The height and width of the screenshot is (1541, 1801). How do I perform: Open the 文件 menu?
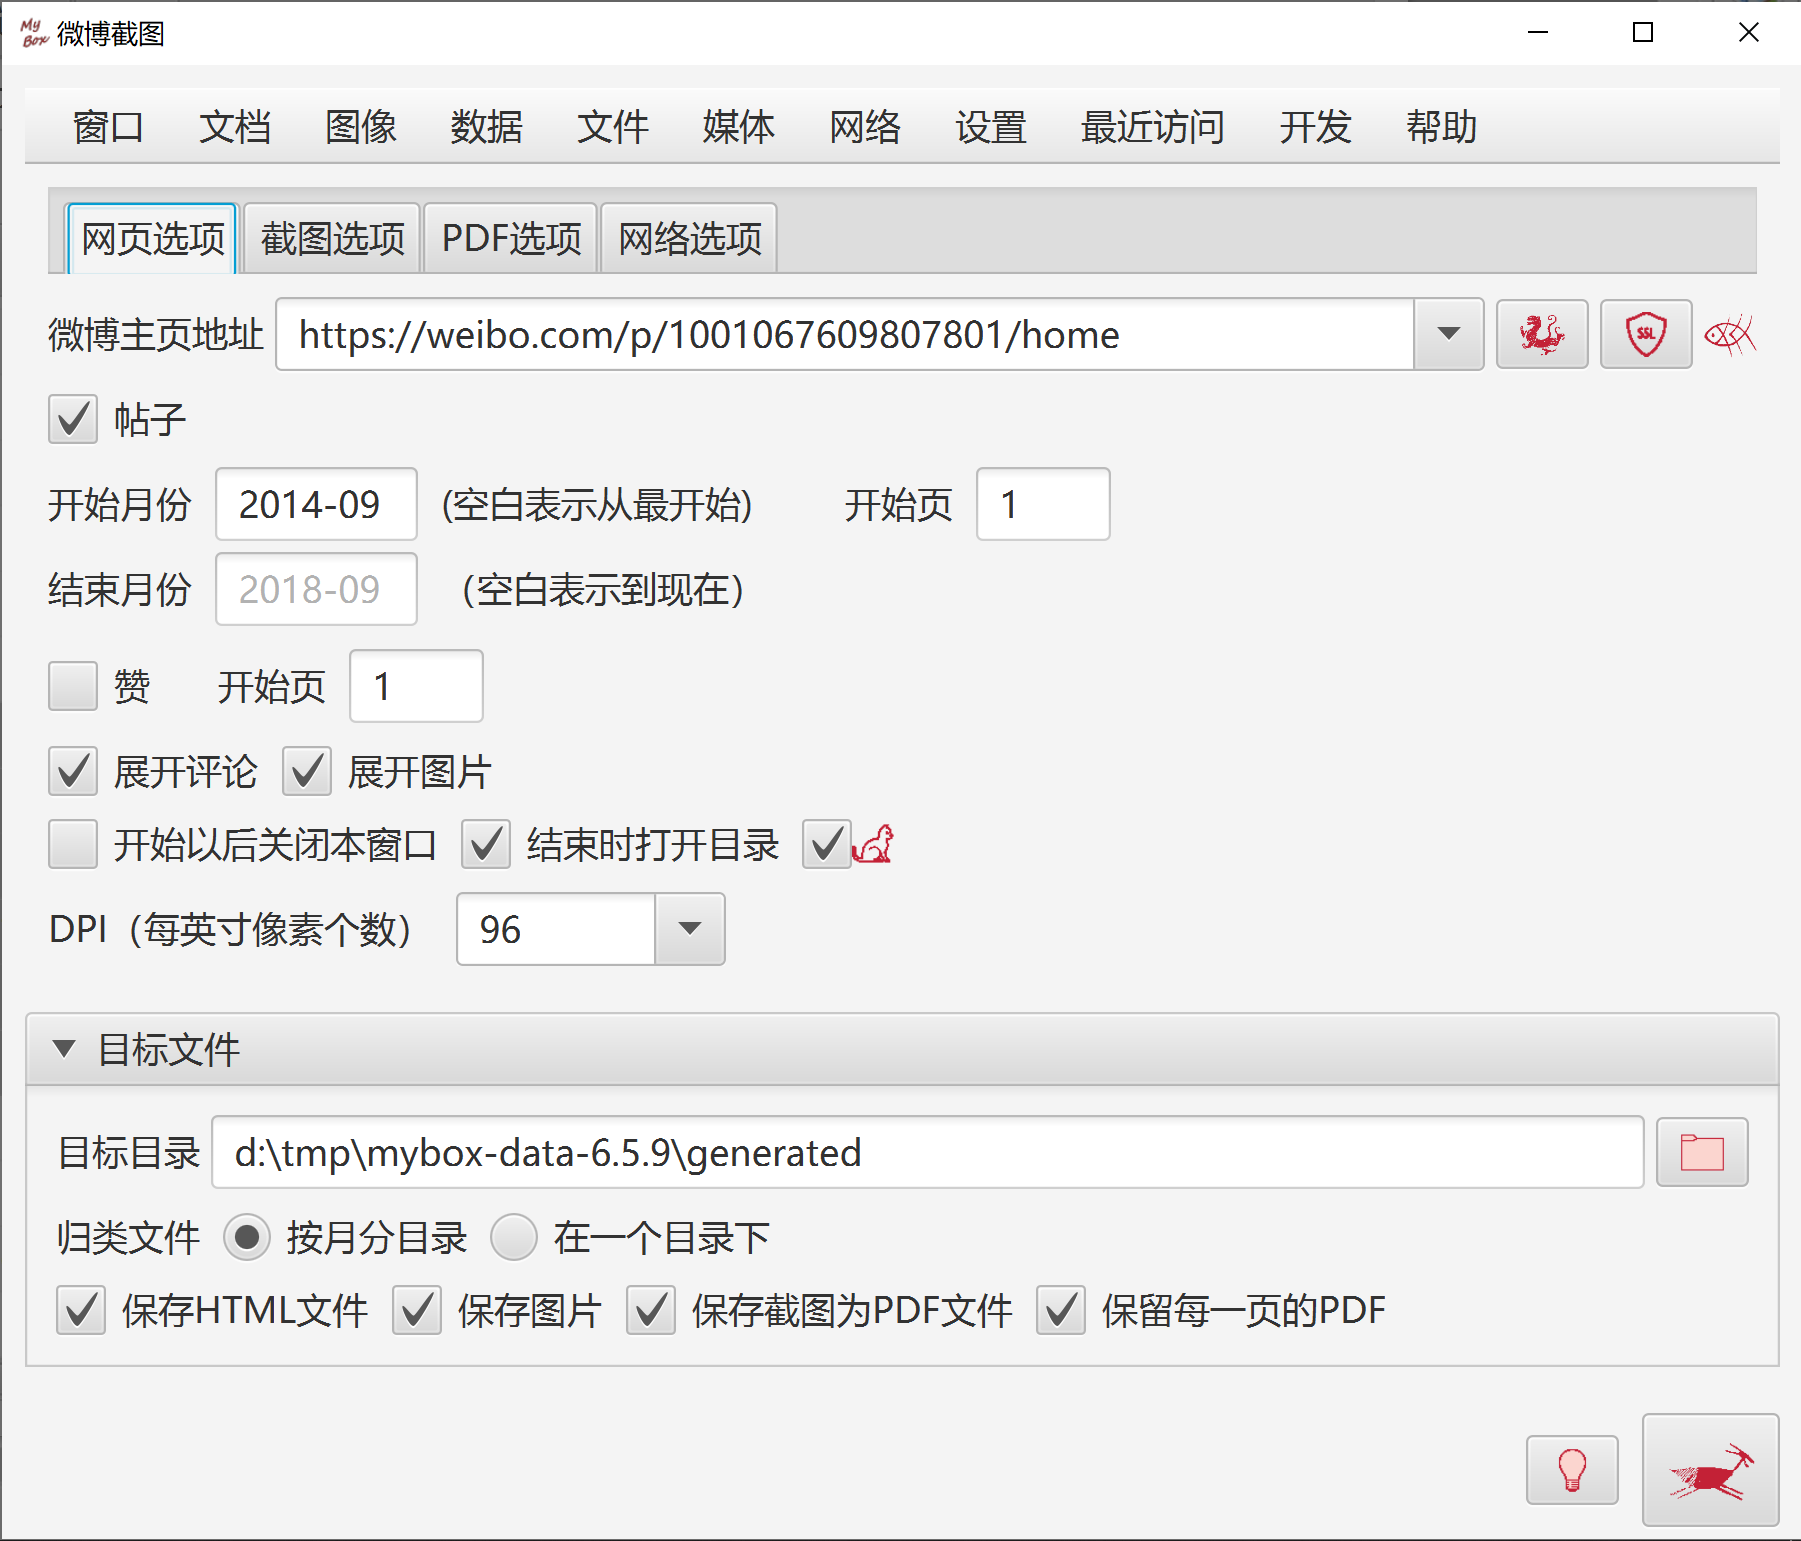pos(612,127)
